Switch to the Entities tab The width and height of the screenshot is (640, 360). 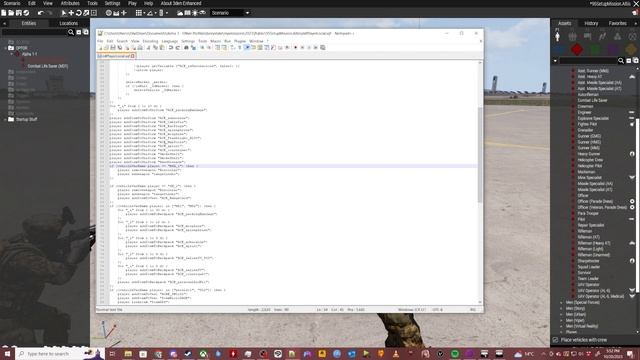[x=29, y=23]
